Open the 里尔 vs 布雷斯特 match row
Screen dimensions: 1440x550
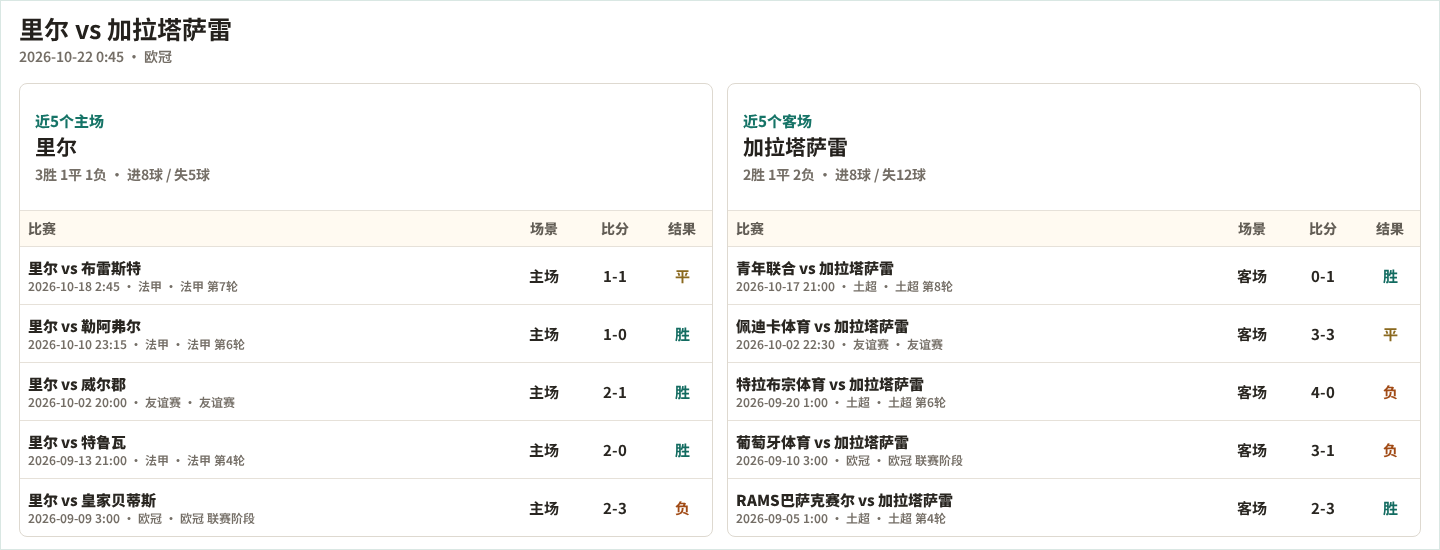[x=366, y=276]
